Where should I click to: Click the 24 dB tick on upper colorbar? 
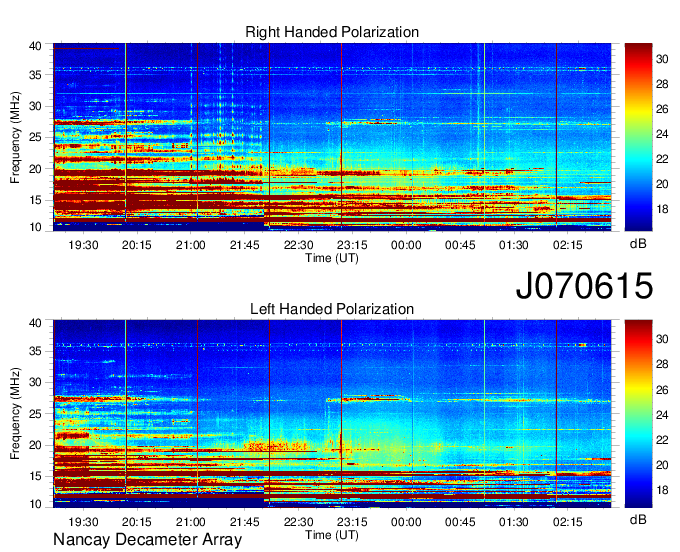tap(662, 134)
